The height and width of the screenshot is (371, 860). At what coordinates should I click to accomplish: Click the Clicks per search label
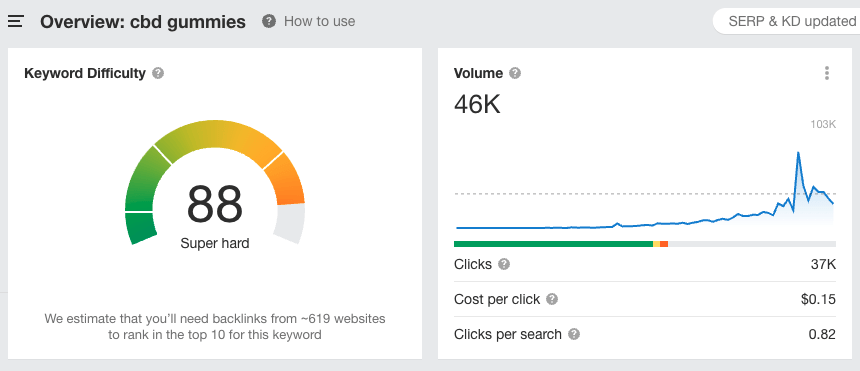point(508,334)
